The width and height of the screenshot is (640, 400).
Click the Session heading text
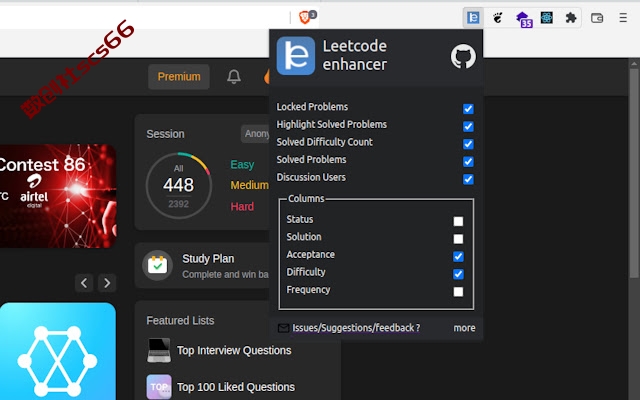(x=165, y=134)
